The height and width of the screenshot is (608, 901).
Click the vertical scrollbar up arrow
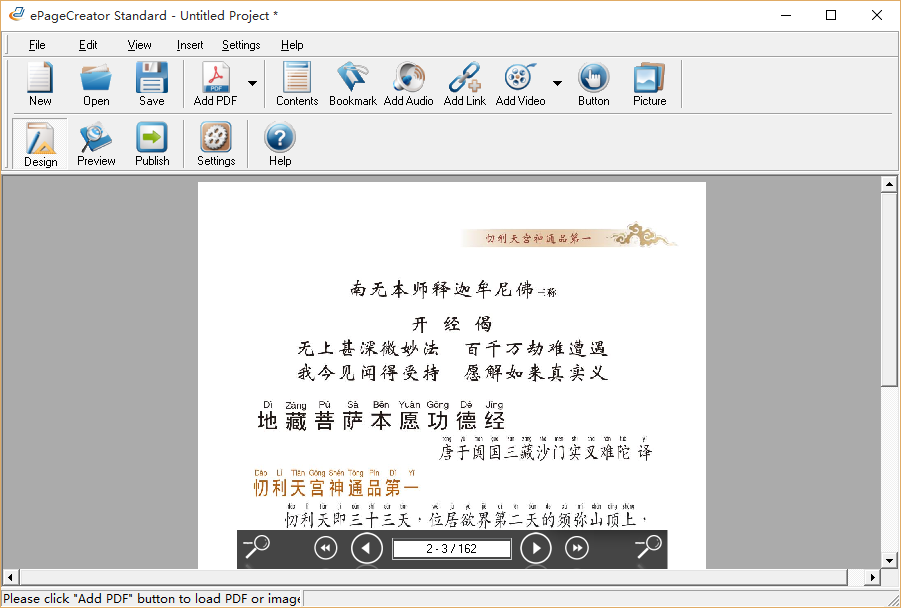point(889,184)
